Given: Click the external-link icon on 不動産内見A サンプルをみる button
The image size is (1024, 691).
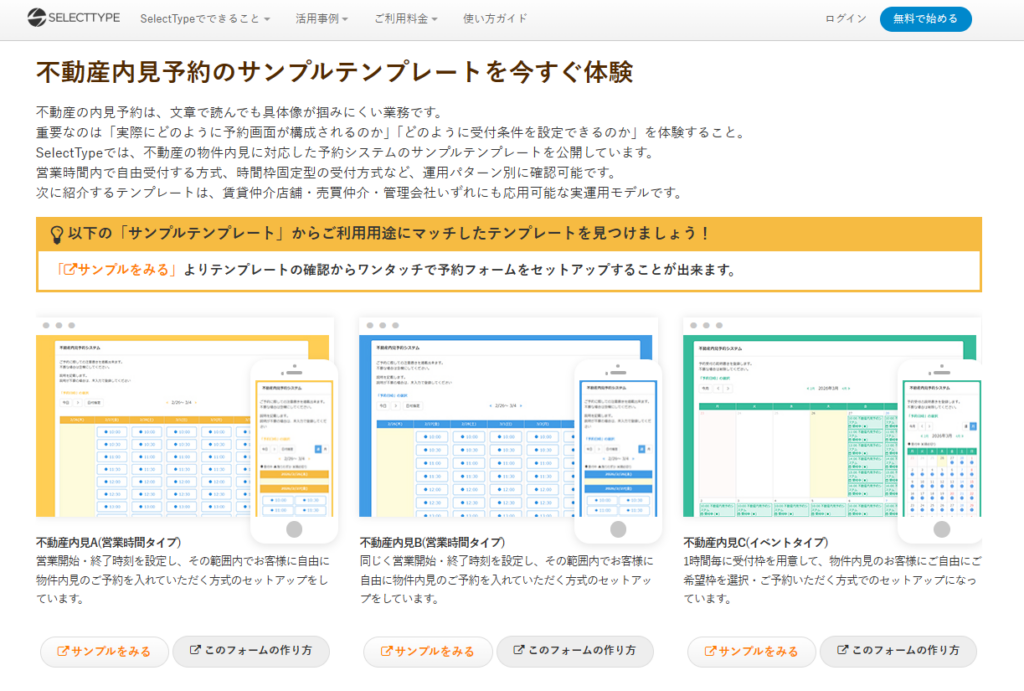Looking at the screenshot, I should click(62, 651).
